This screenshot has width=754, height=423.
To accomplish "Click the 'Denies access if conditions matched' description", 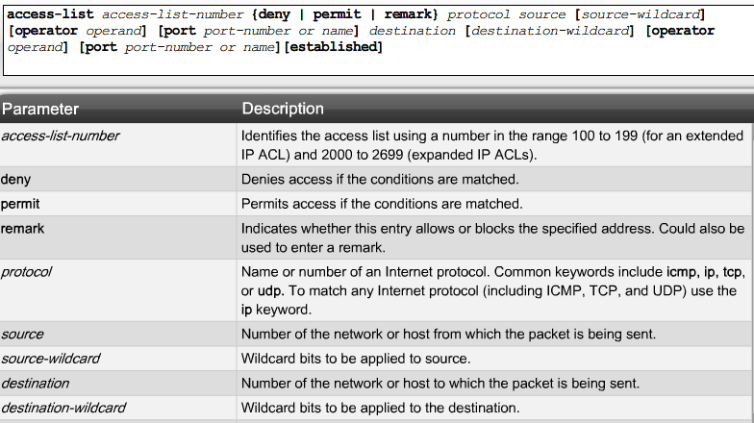I will click(379, 180).
